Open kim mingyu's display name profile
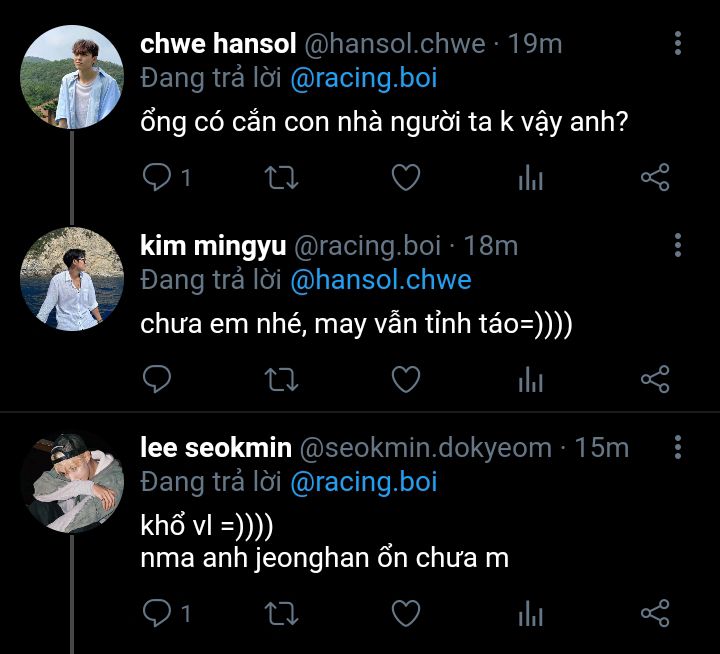The image size is (720, 654). coord(213,246)
